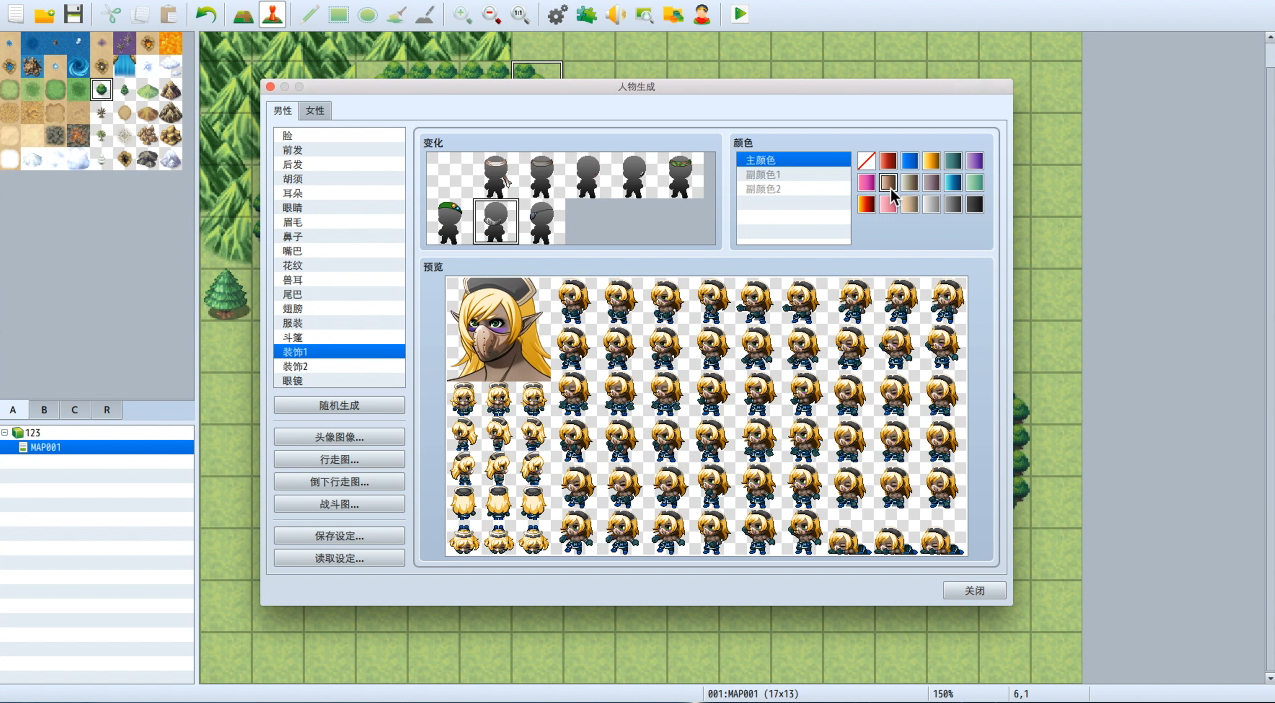Click the 保存设定... button

(339, 536)
